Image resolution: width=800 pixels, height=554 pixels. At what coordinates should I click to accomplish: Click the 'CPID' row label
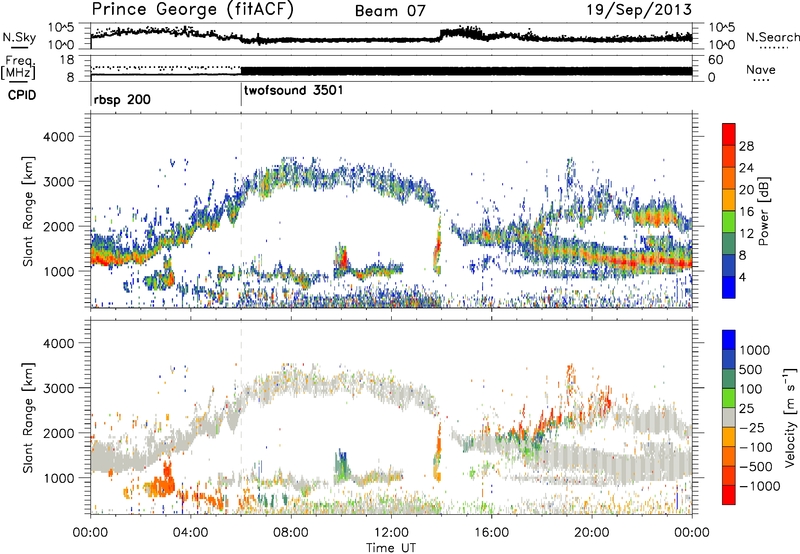point(22,95)
